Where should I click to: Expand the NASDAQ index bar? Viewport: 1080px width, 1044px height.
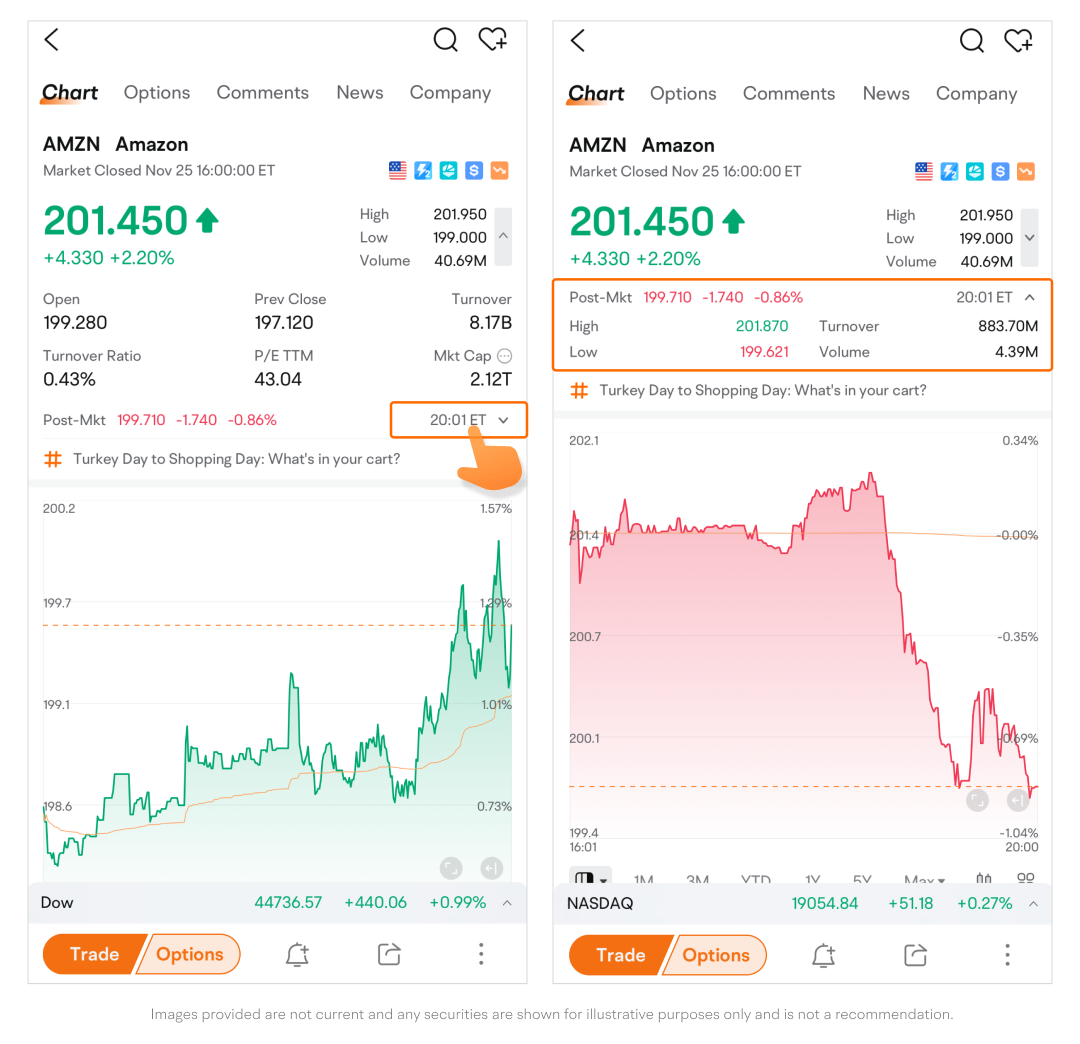pyautogui.click(x=1033, y=904)
